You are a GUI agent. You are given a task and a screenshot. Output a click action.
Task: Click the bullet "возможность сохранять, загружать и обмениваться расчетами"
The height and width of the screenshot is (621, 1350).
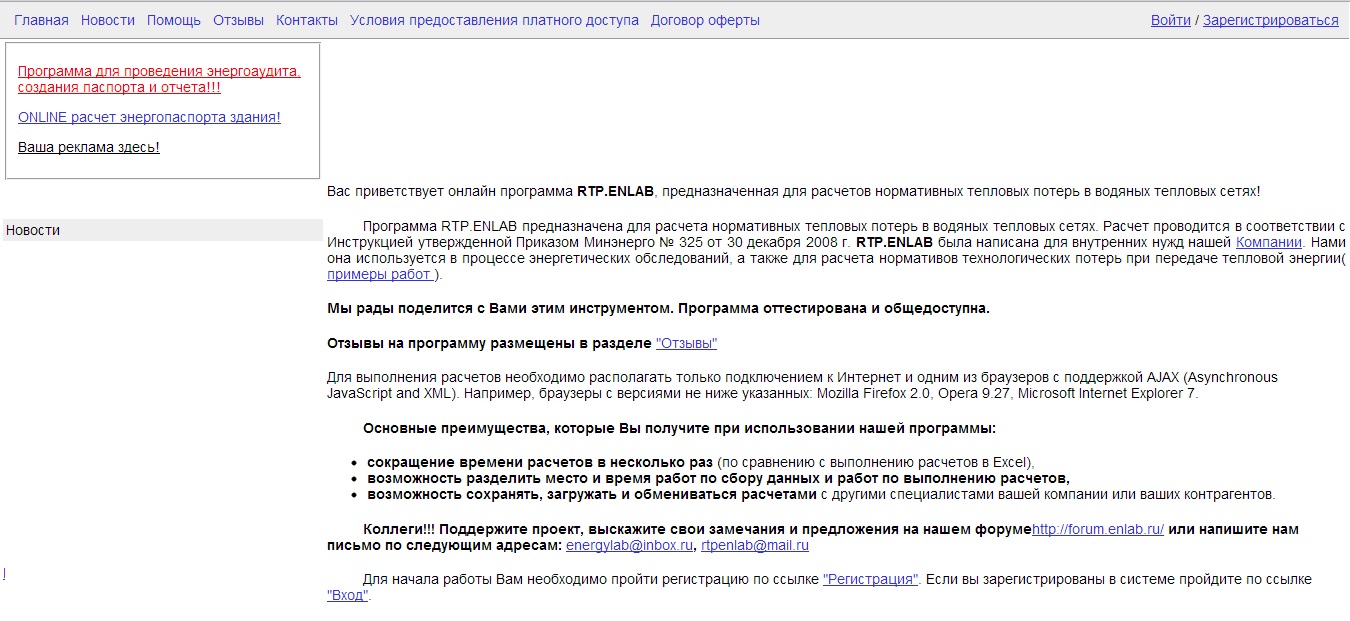coord(592,494)
